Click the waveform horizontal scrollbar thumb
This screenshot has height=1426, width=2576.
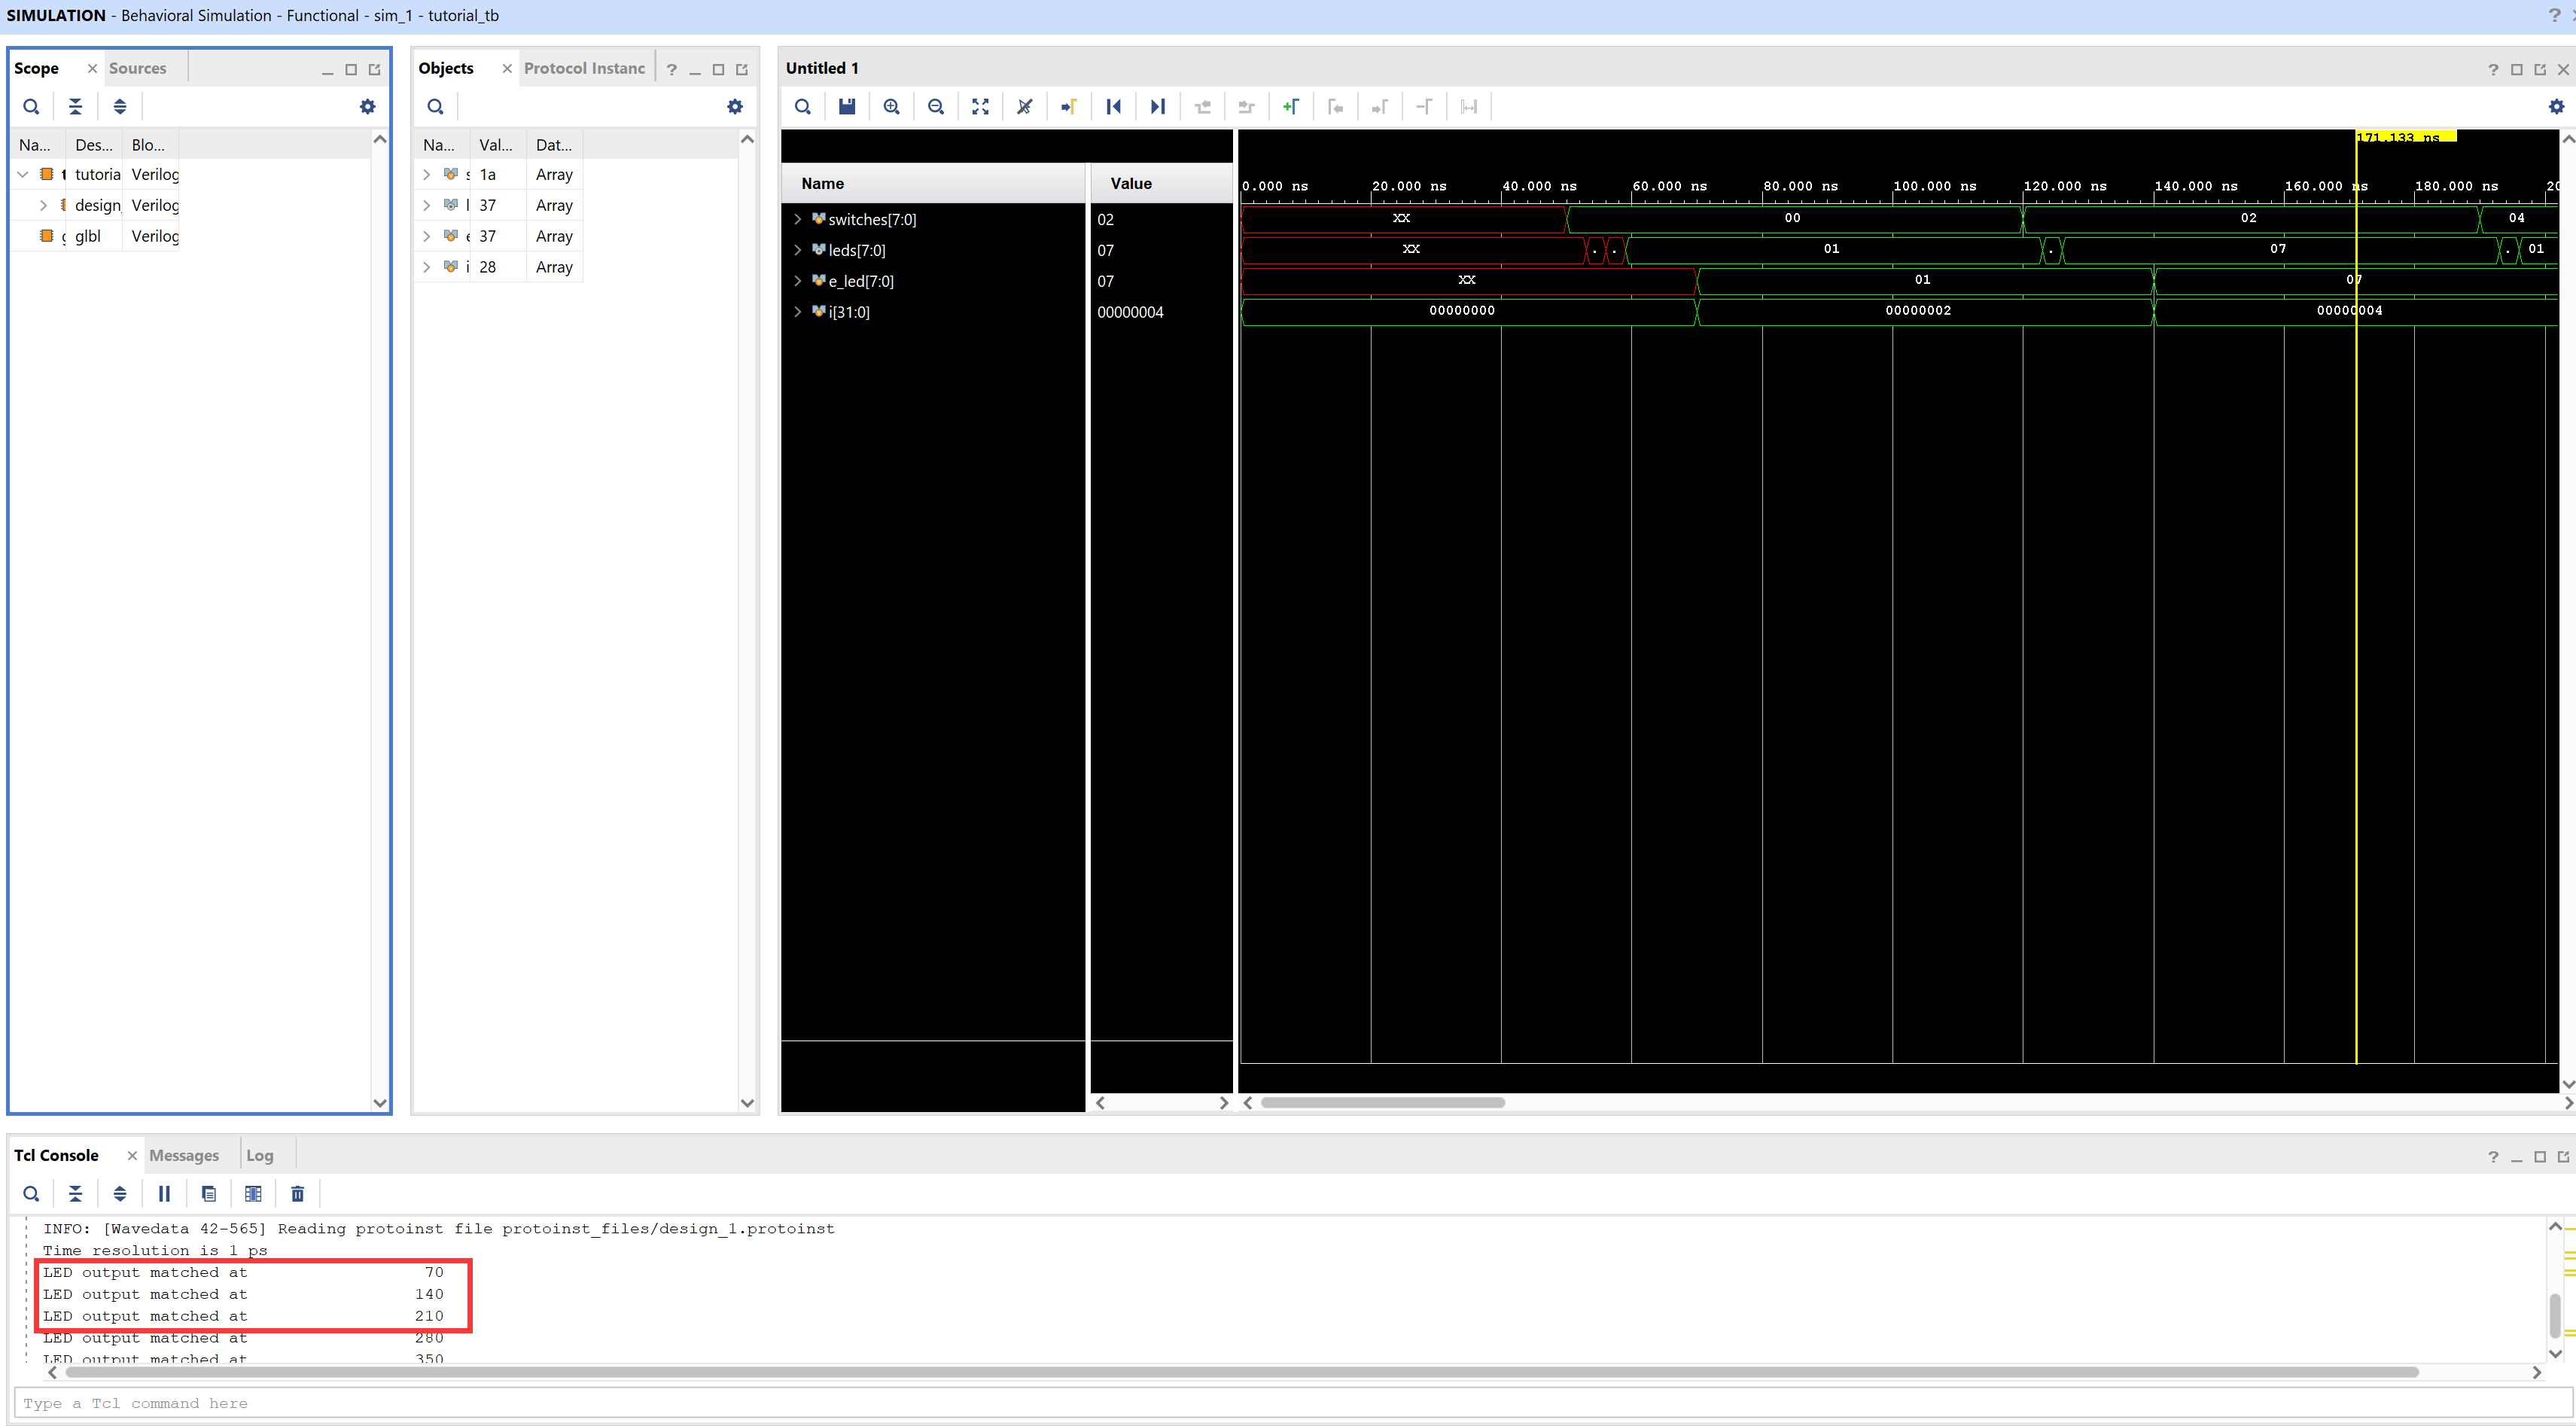(x=1382, y=1102)
